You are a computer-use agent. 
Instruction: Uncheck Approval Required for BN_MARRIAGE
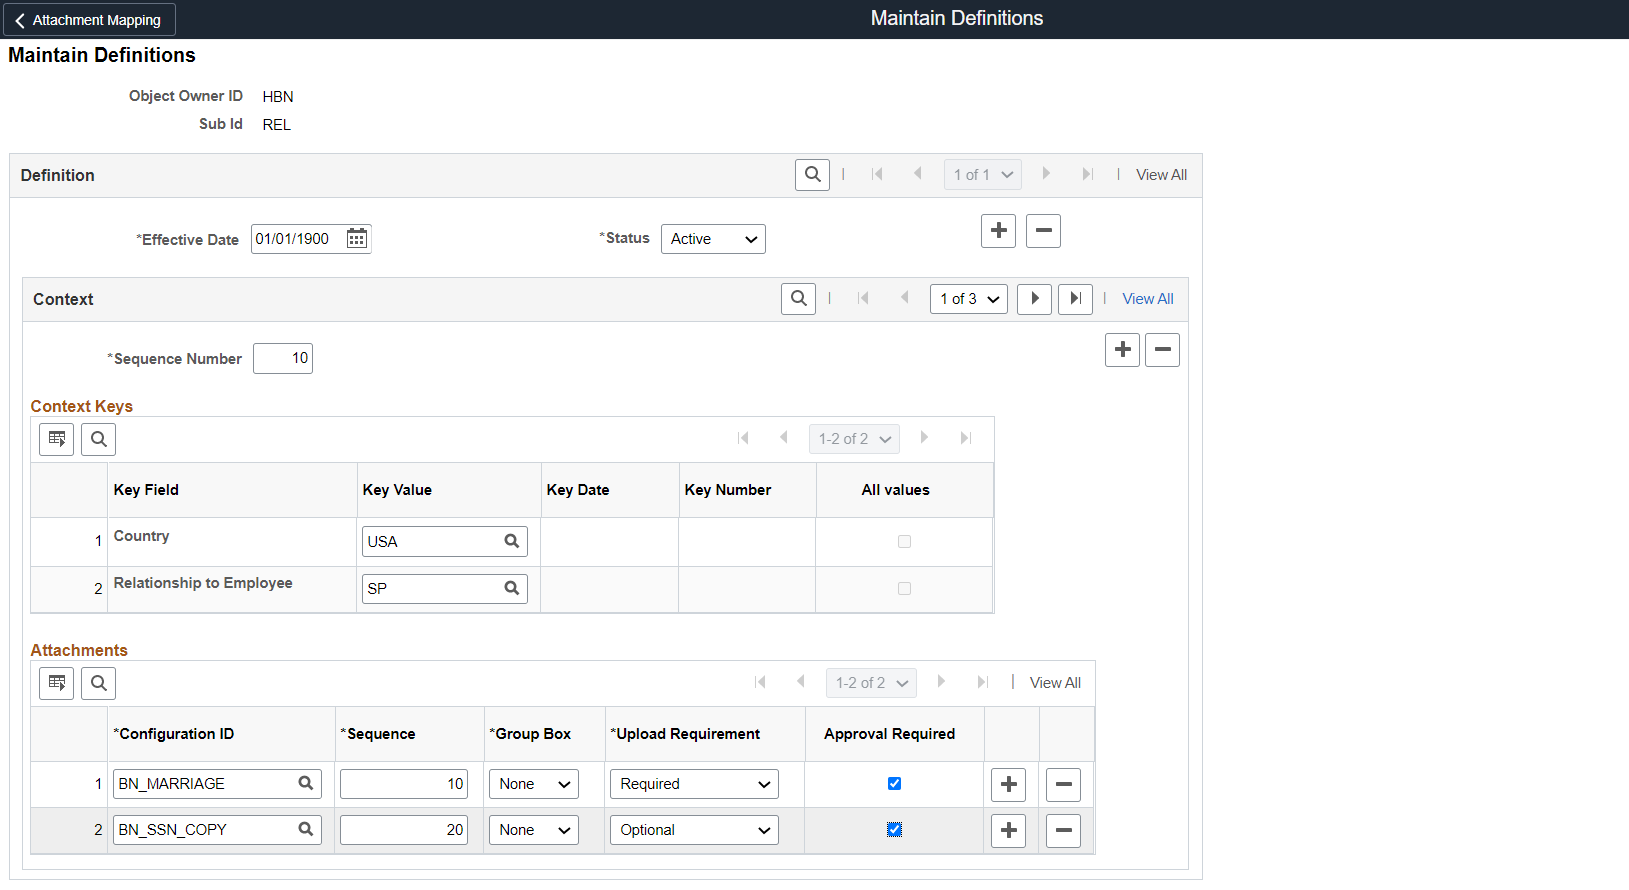click(894, 784)
